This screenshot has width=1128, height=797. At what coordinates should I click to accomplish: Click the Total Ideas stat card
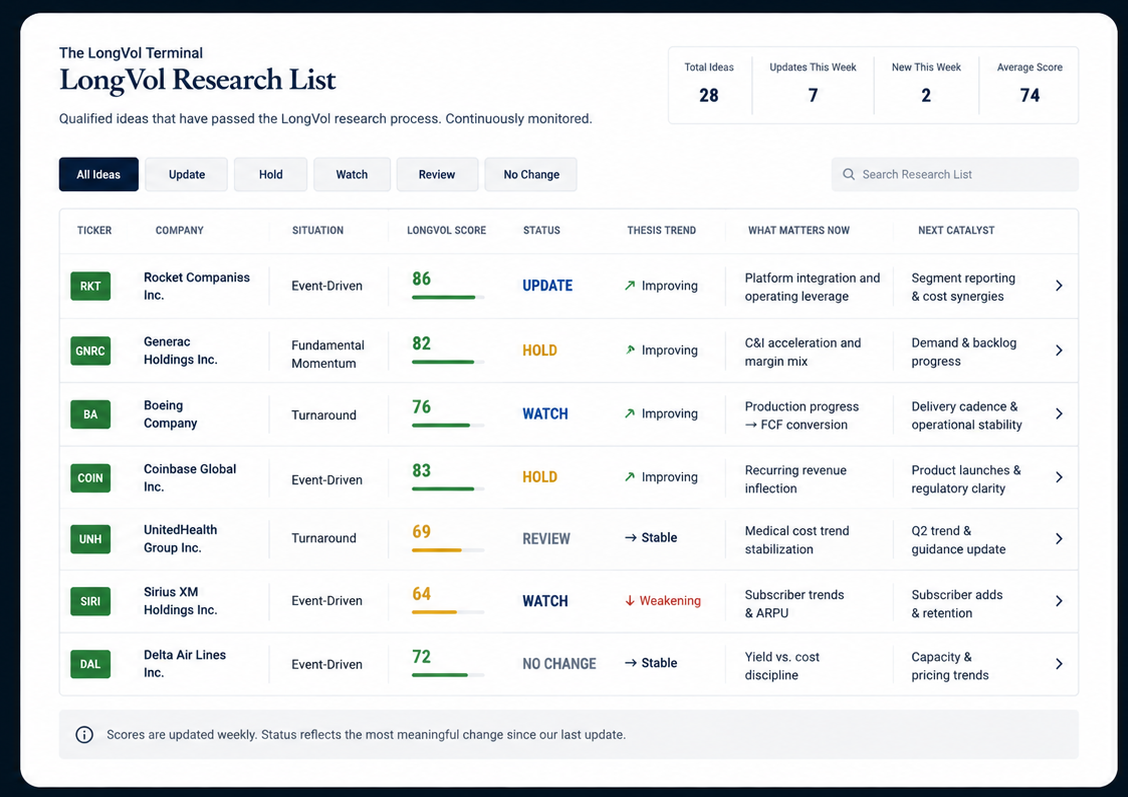pyautogui.click(x=709, y=85)
